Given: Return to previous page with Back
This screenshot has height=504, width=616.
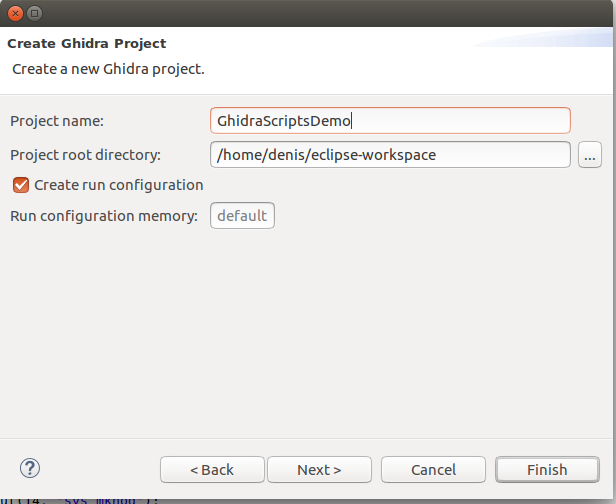Looking at the screenshot, I should coord(212,470).
